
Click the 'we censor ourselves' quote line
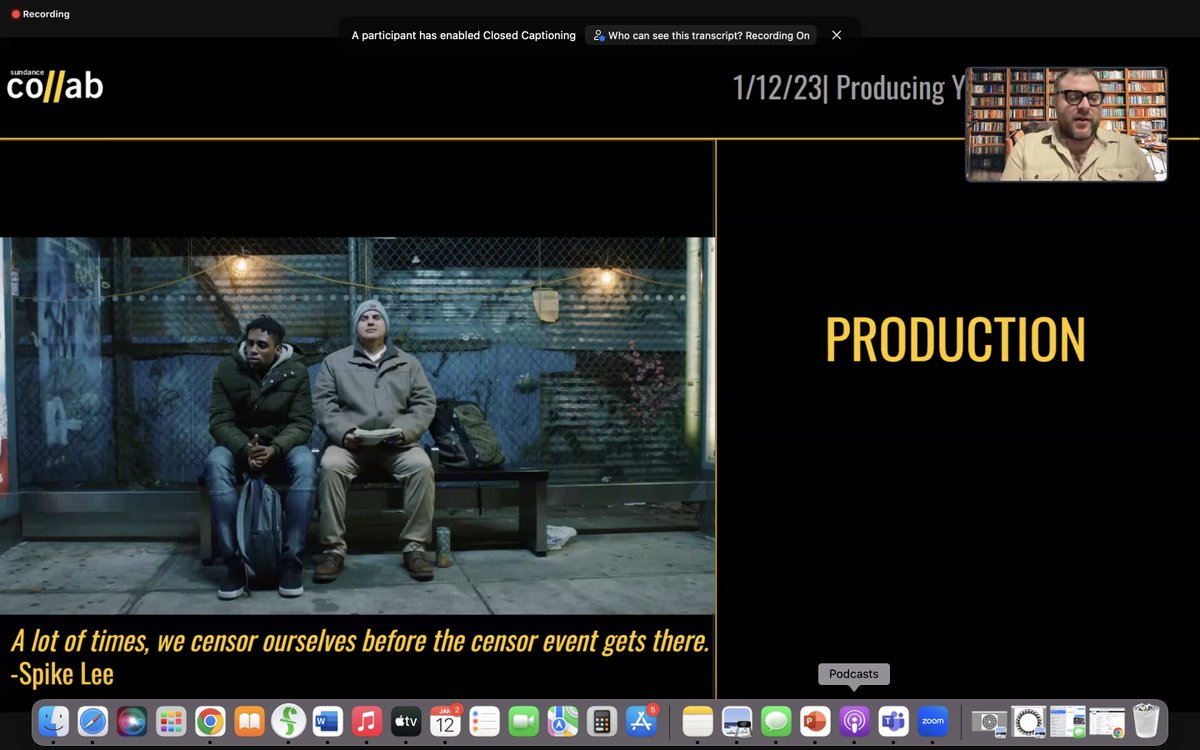tap(360, 641)
